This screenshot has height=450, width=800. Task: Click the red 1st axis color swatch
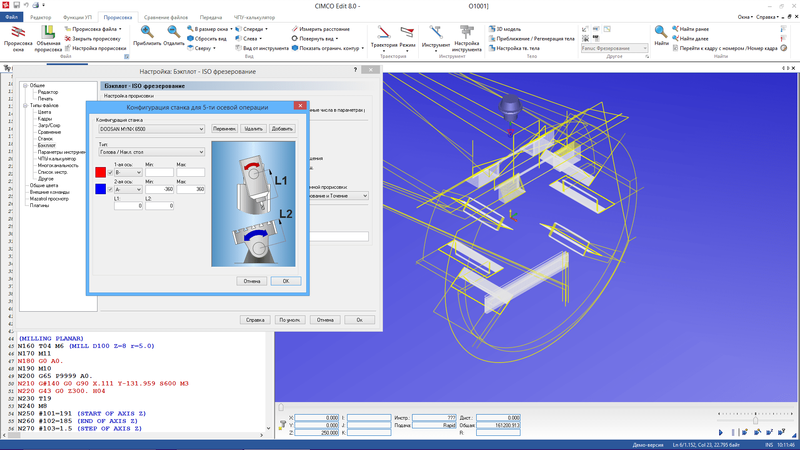[x=100, y=173]
